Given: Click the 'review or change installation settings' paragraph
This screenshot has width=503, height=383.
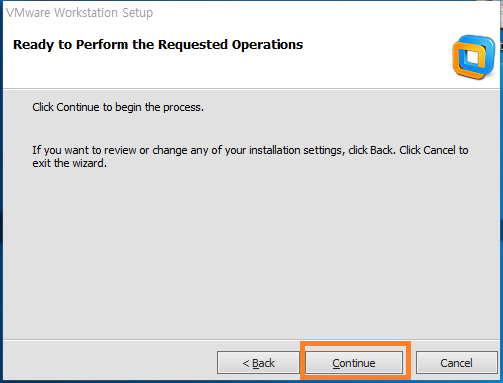Looking at the screenshot, I should click(250, 157).
